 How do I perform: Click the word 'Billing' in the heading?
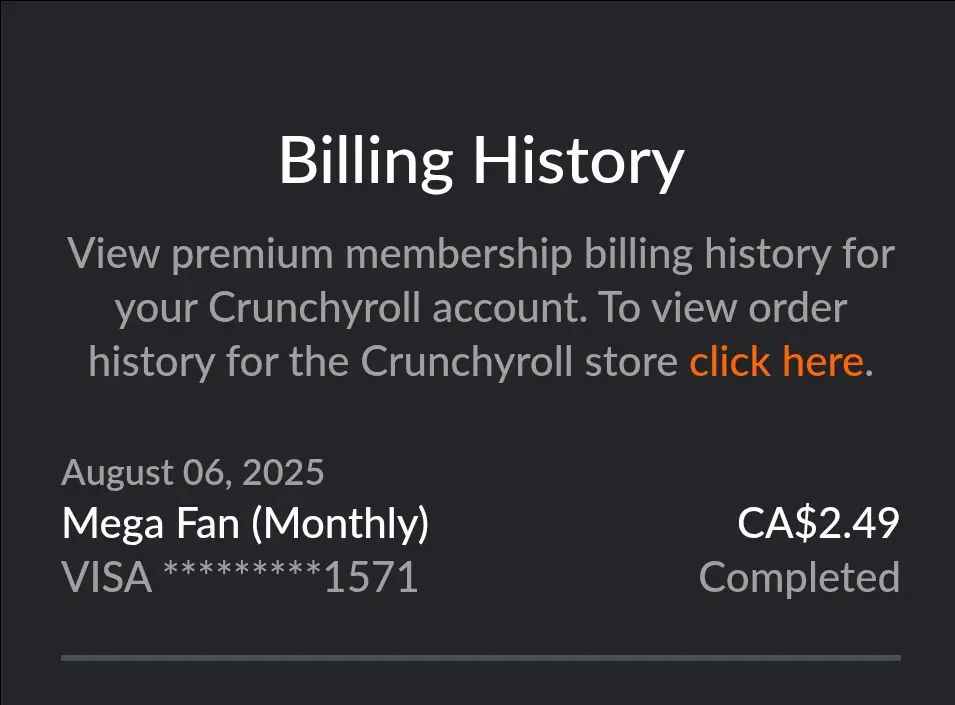[x=365, y=161]
